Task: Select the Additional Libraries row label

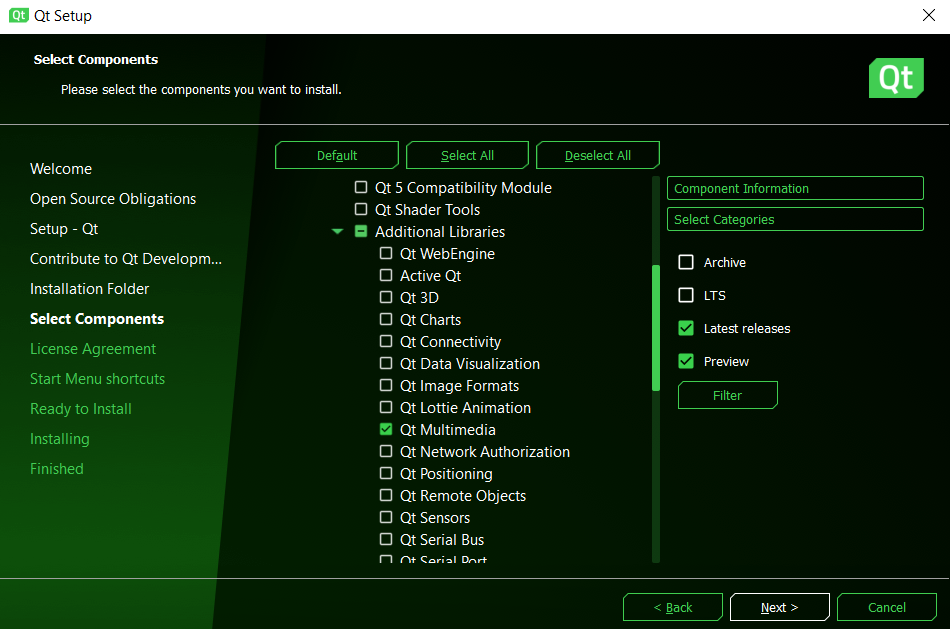Action: (440, 231)
